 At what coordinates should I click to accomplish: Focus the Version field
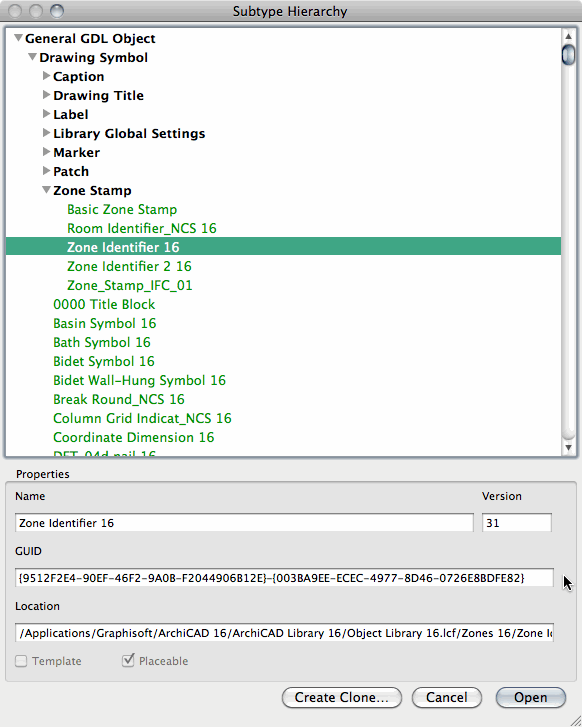tap(517, 523)
